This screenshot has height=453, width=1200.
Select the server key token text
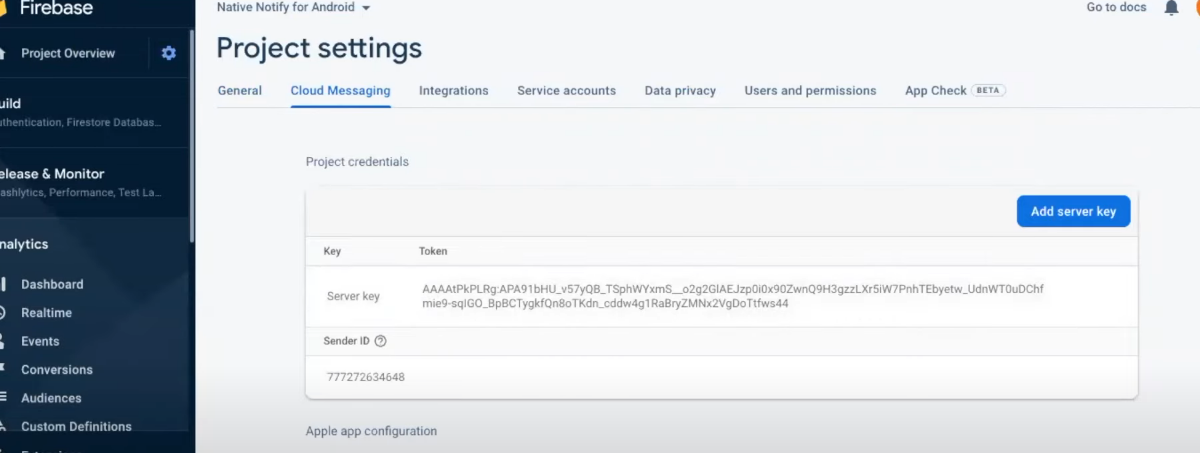coord(733,296)
